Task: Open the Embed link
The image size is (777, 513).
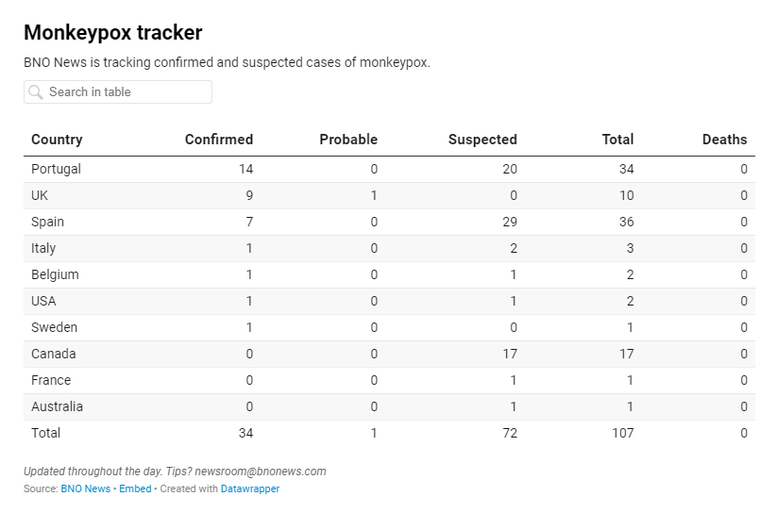Action: (x=135, y=489)
